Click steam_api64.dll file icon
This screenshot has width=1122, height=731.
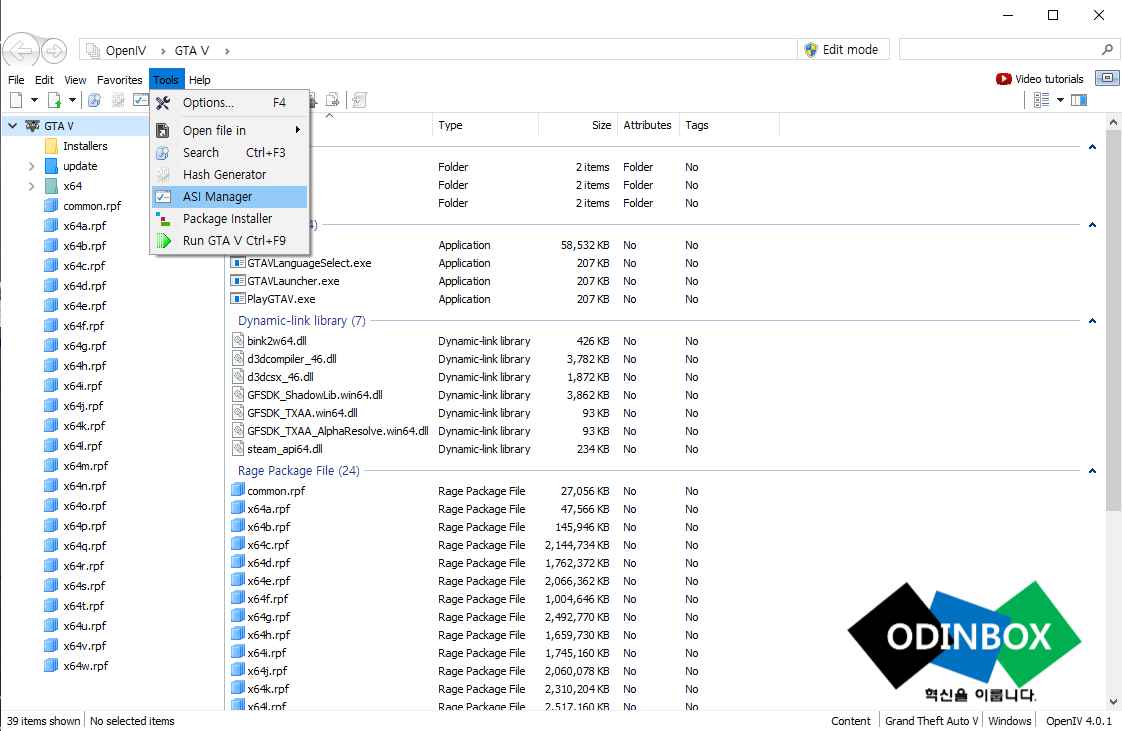[x=238, y=448]
